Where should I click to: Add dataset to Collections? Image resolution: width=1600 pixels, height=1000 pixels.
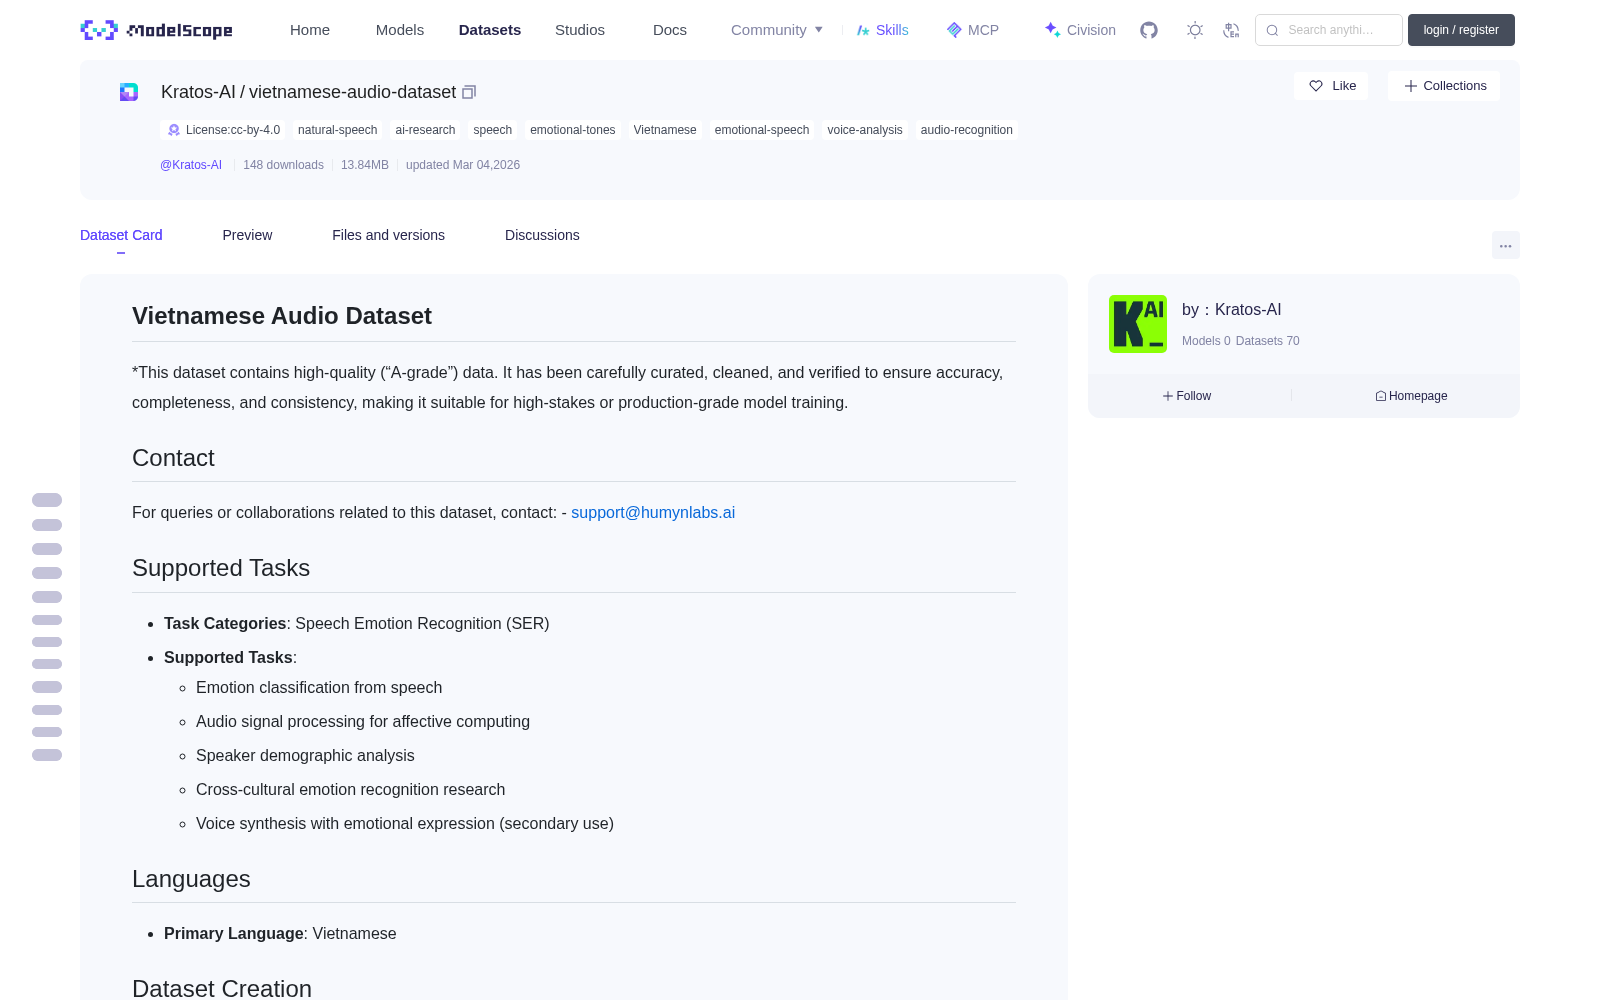tap(1444, 86)
